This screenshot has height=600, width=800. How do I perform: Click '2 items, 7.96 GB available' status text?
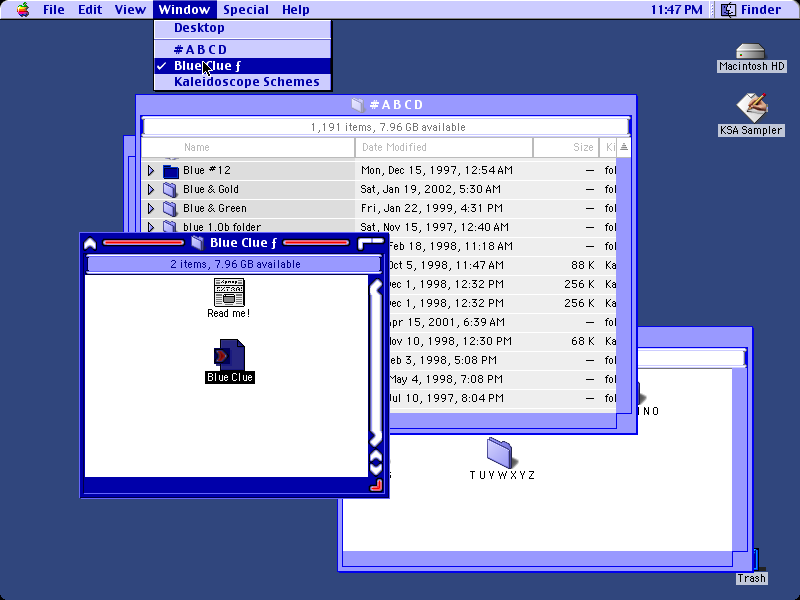tap(235, 264)
